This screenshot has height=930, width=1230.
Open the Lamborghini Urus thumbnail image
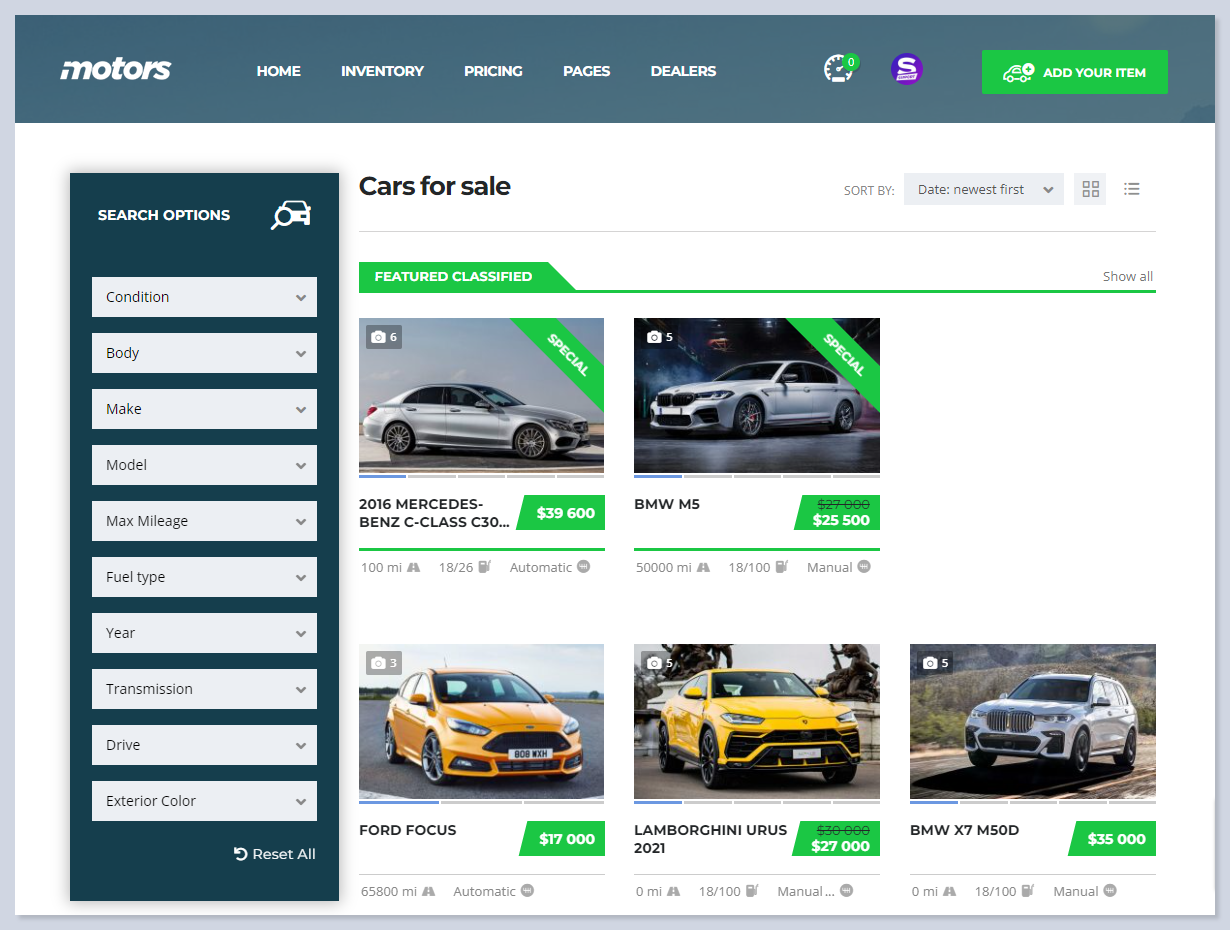(x=756, y=721)
